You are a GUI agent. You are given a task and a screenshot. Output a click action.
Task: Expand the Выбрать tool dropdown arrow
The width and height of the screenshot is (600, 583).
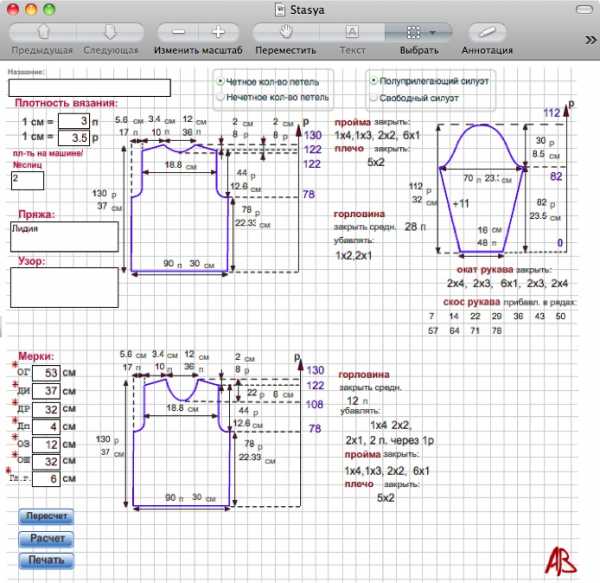(433, 32)
